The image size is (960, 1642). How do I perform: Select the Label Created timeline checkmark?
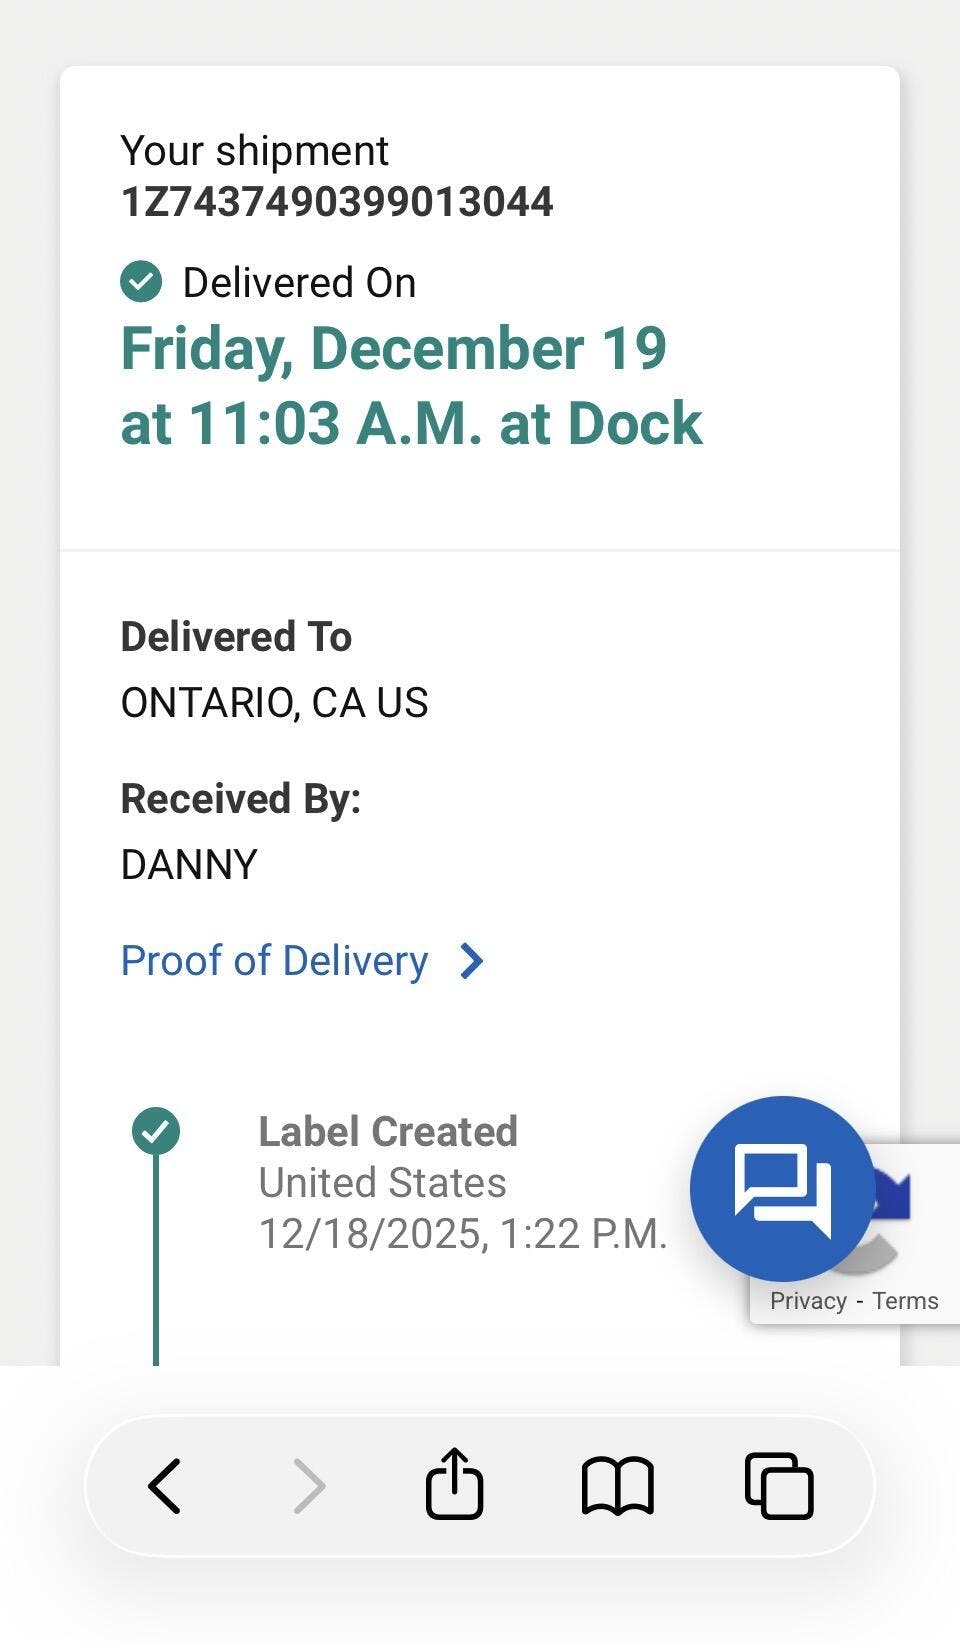(156, 1132)
